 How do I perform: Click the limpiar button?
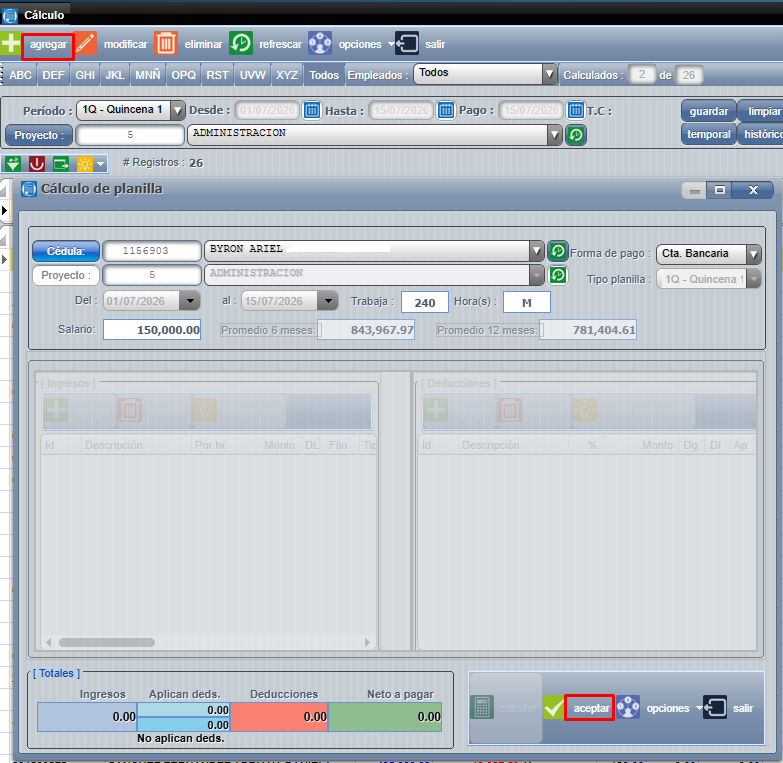(x=761, y=111)
